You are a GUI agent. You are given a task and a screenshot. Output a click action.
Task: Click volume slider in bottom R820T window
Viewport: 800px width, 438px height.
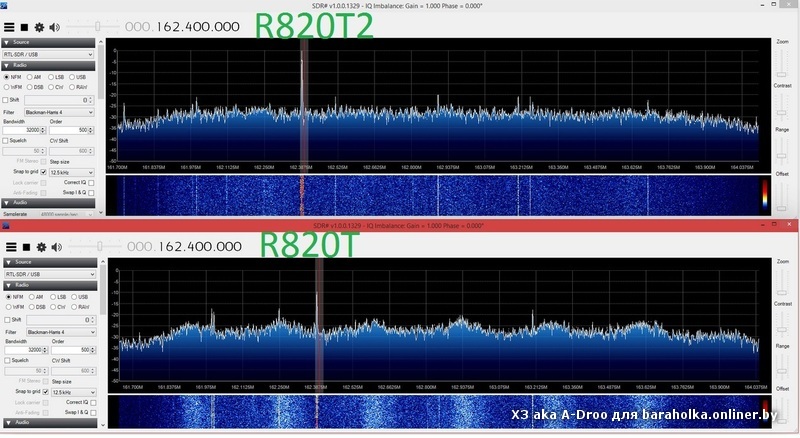pyautogui.click(x=94, y=247)
